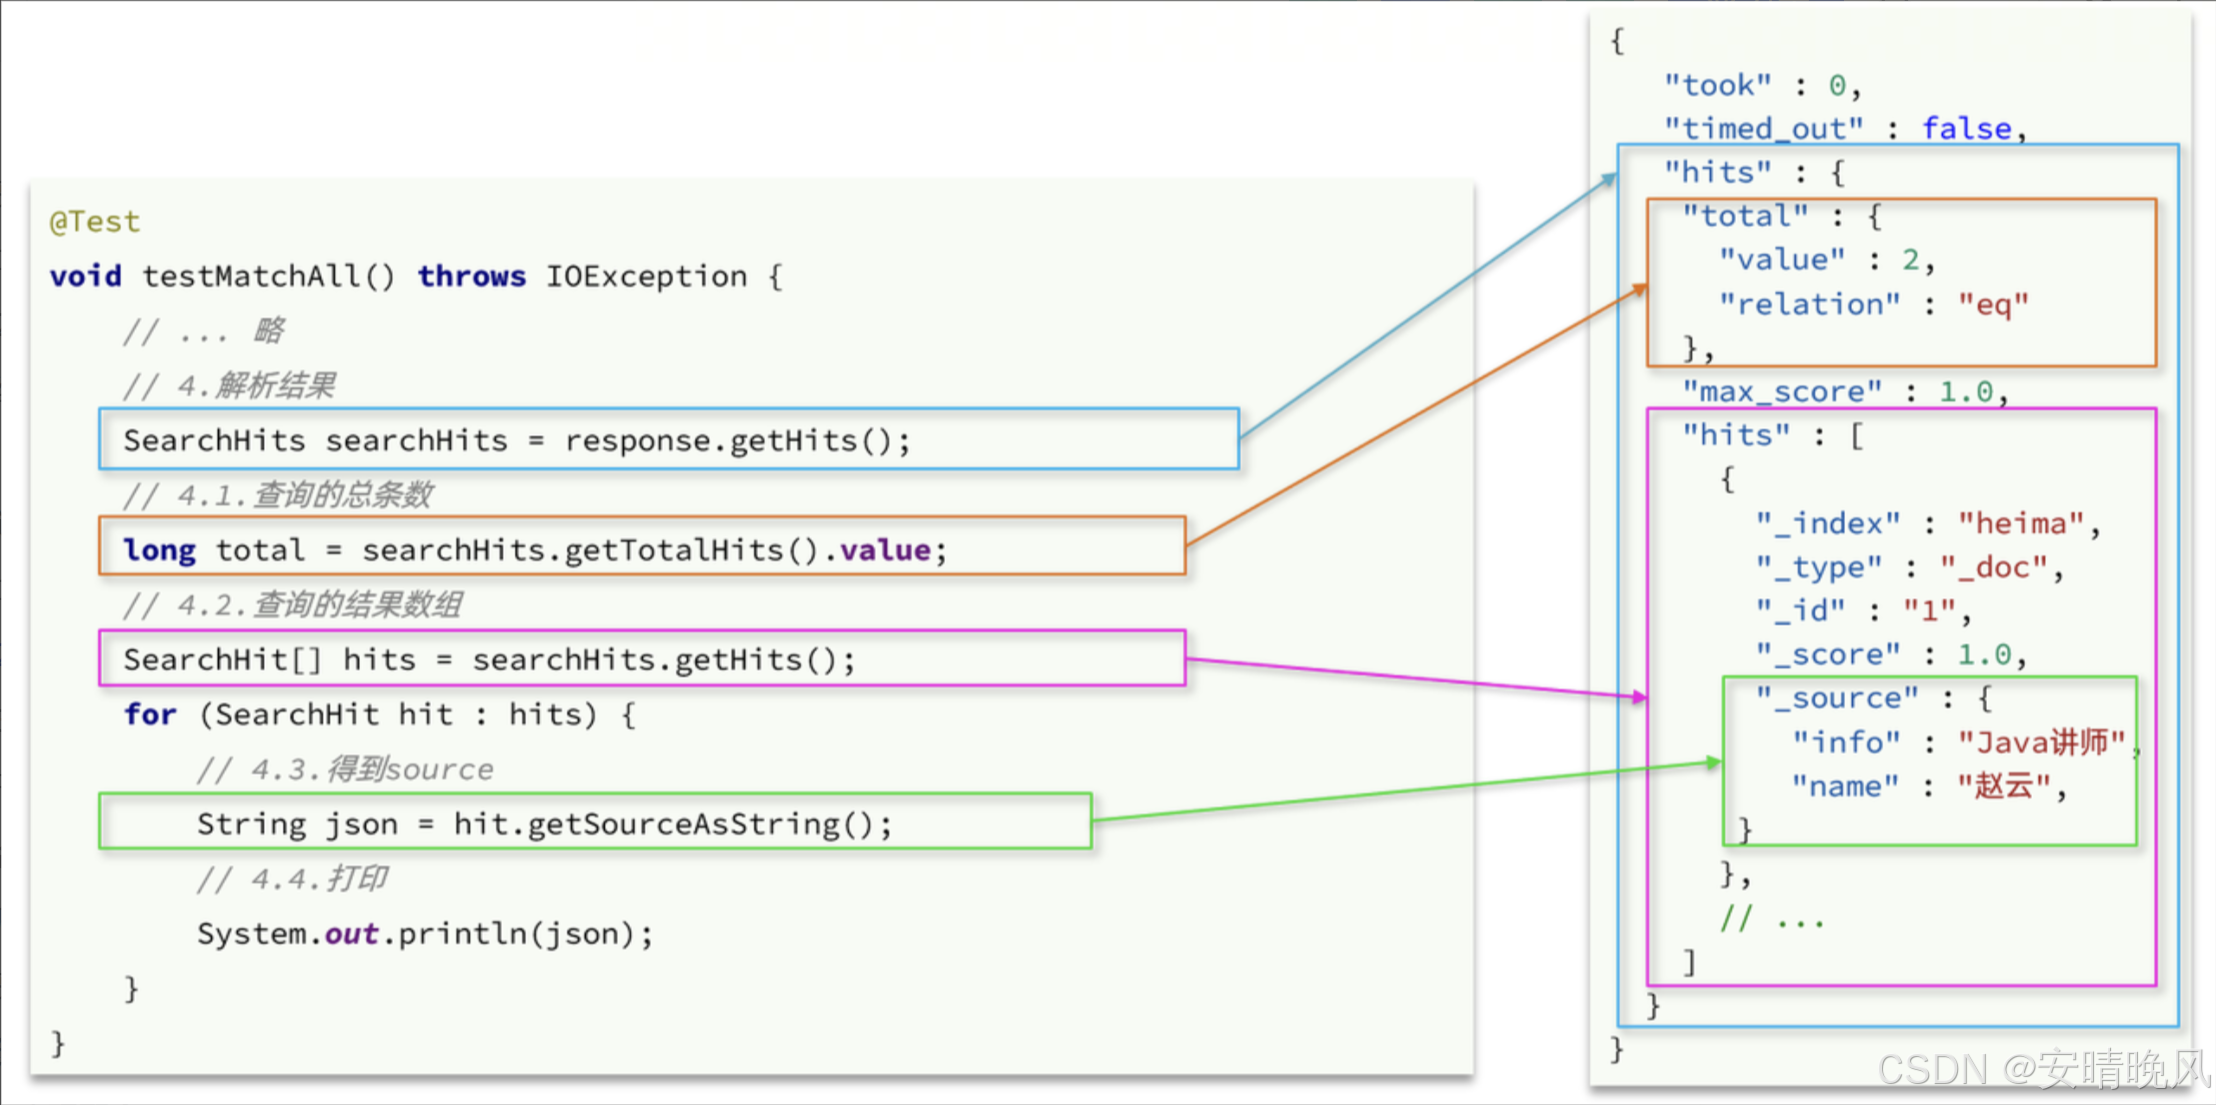
Task: Click the 'System.out.println(json);' line
Action: point(425,934)
